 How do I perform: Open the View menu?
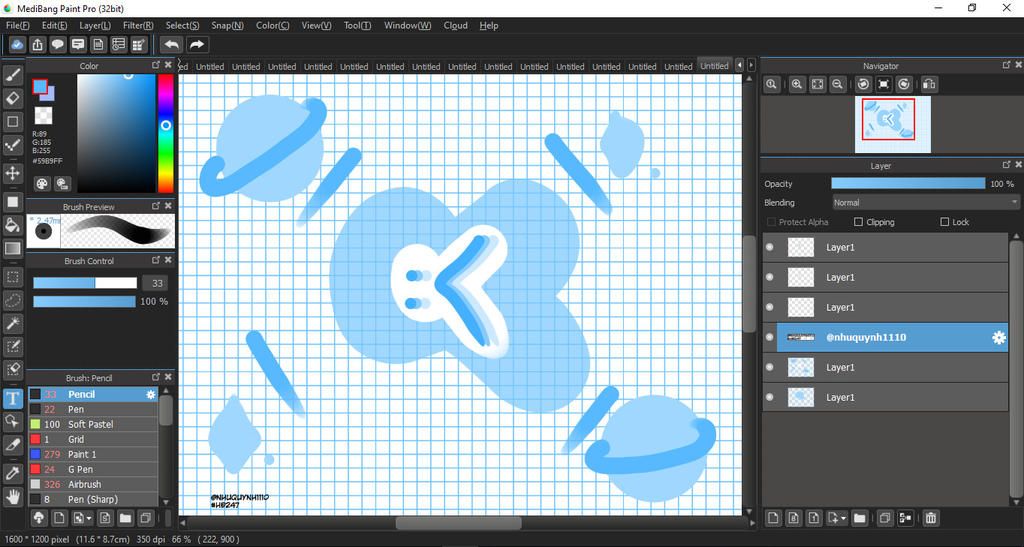(316, 25)
